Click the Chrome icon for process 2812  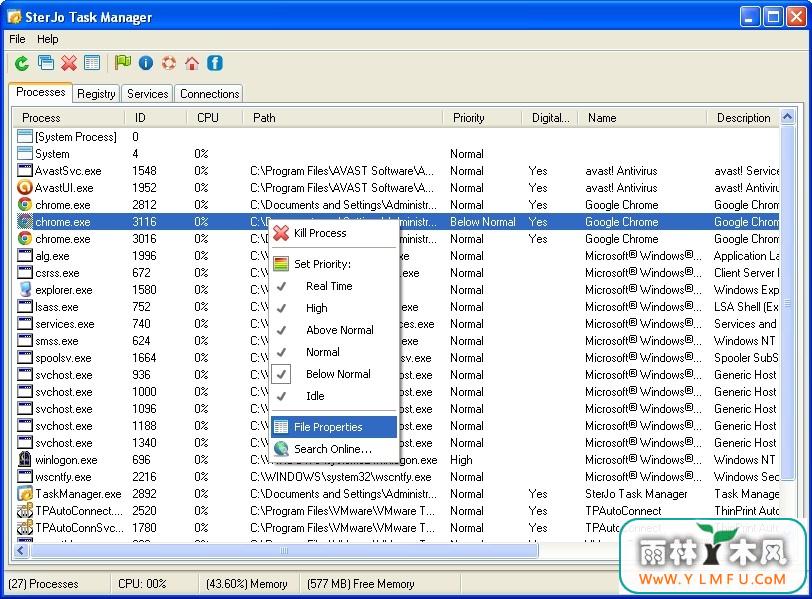point(24,204)
